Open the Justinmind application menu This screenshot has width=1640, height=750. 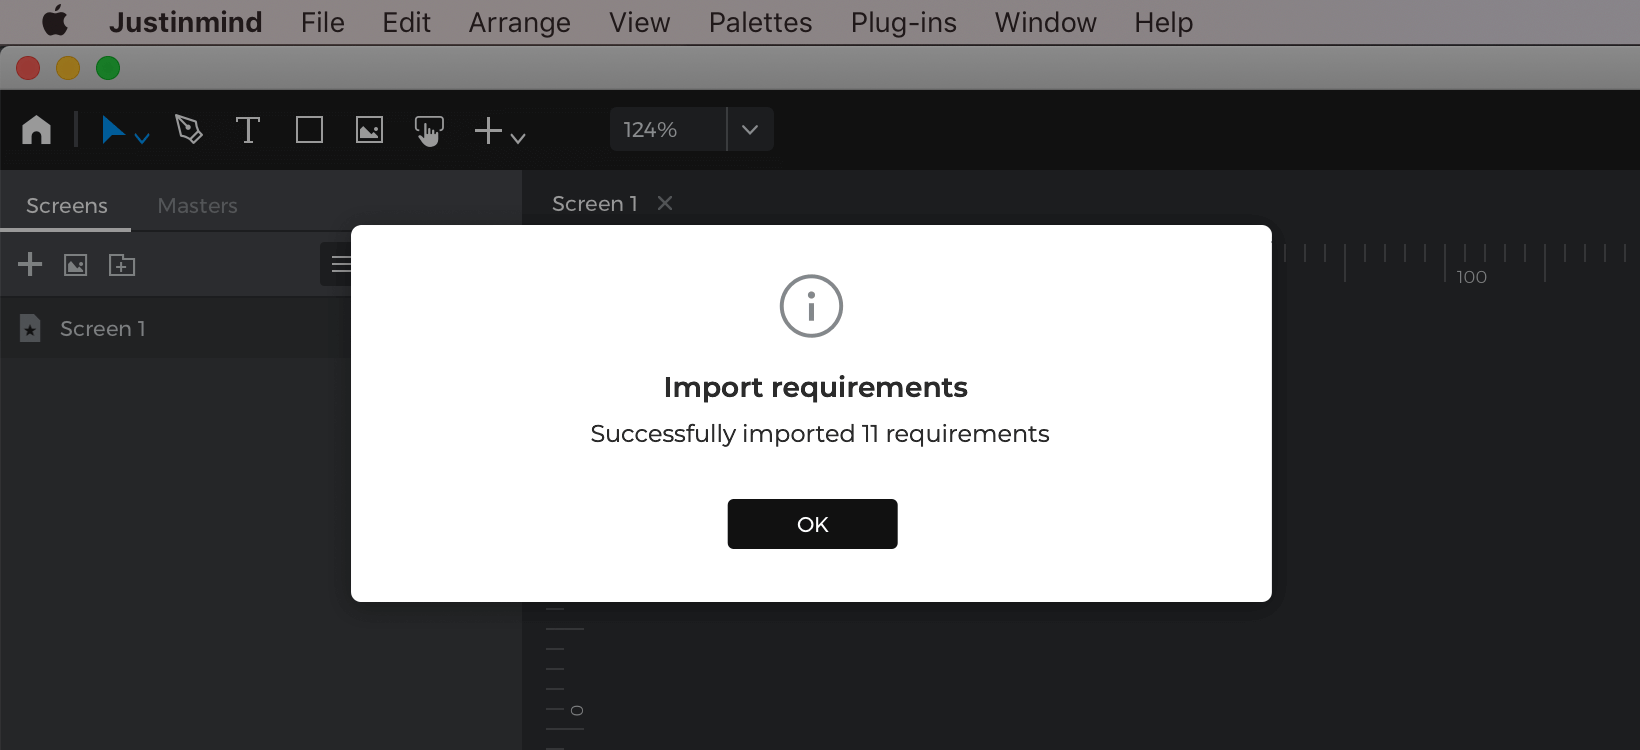click(185, 22)
